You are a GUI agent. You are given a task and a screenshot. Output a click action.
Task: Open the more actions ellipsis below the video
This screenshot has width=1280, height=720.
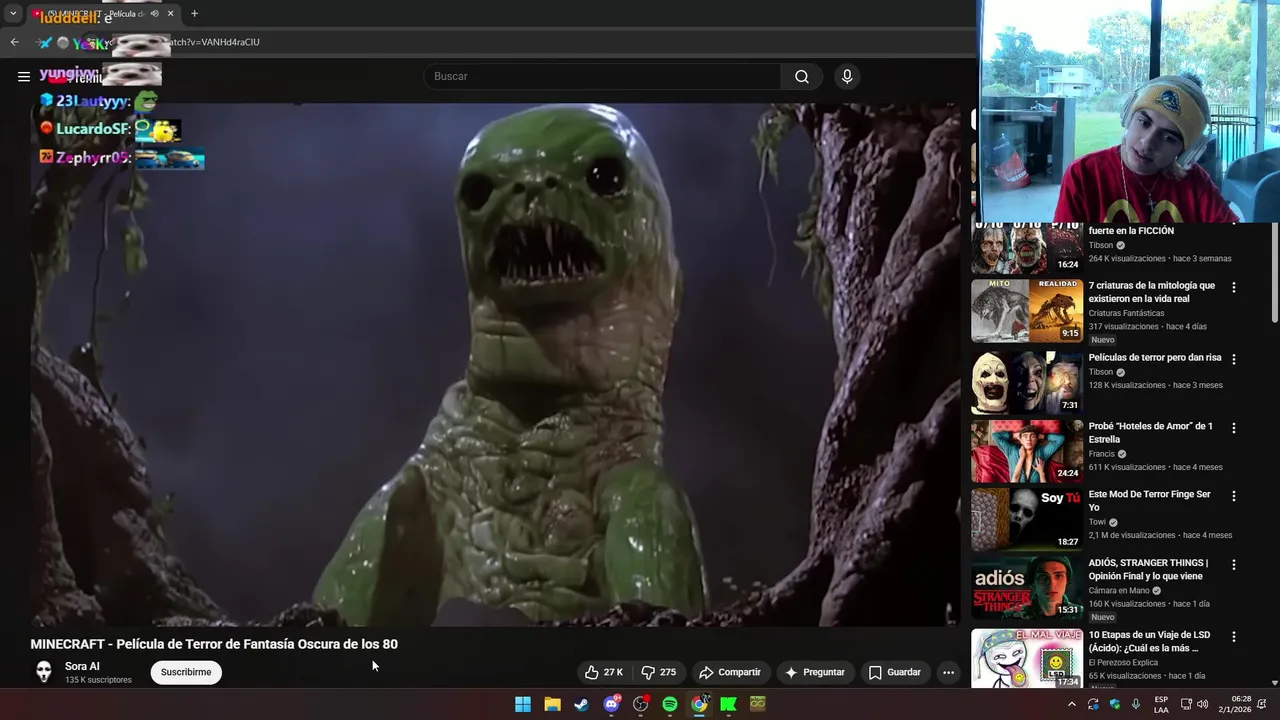(948, 672)
